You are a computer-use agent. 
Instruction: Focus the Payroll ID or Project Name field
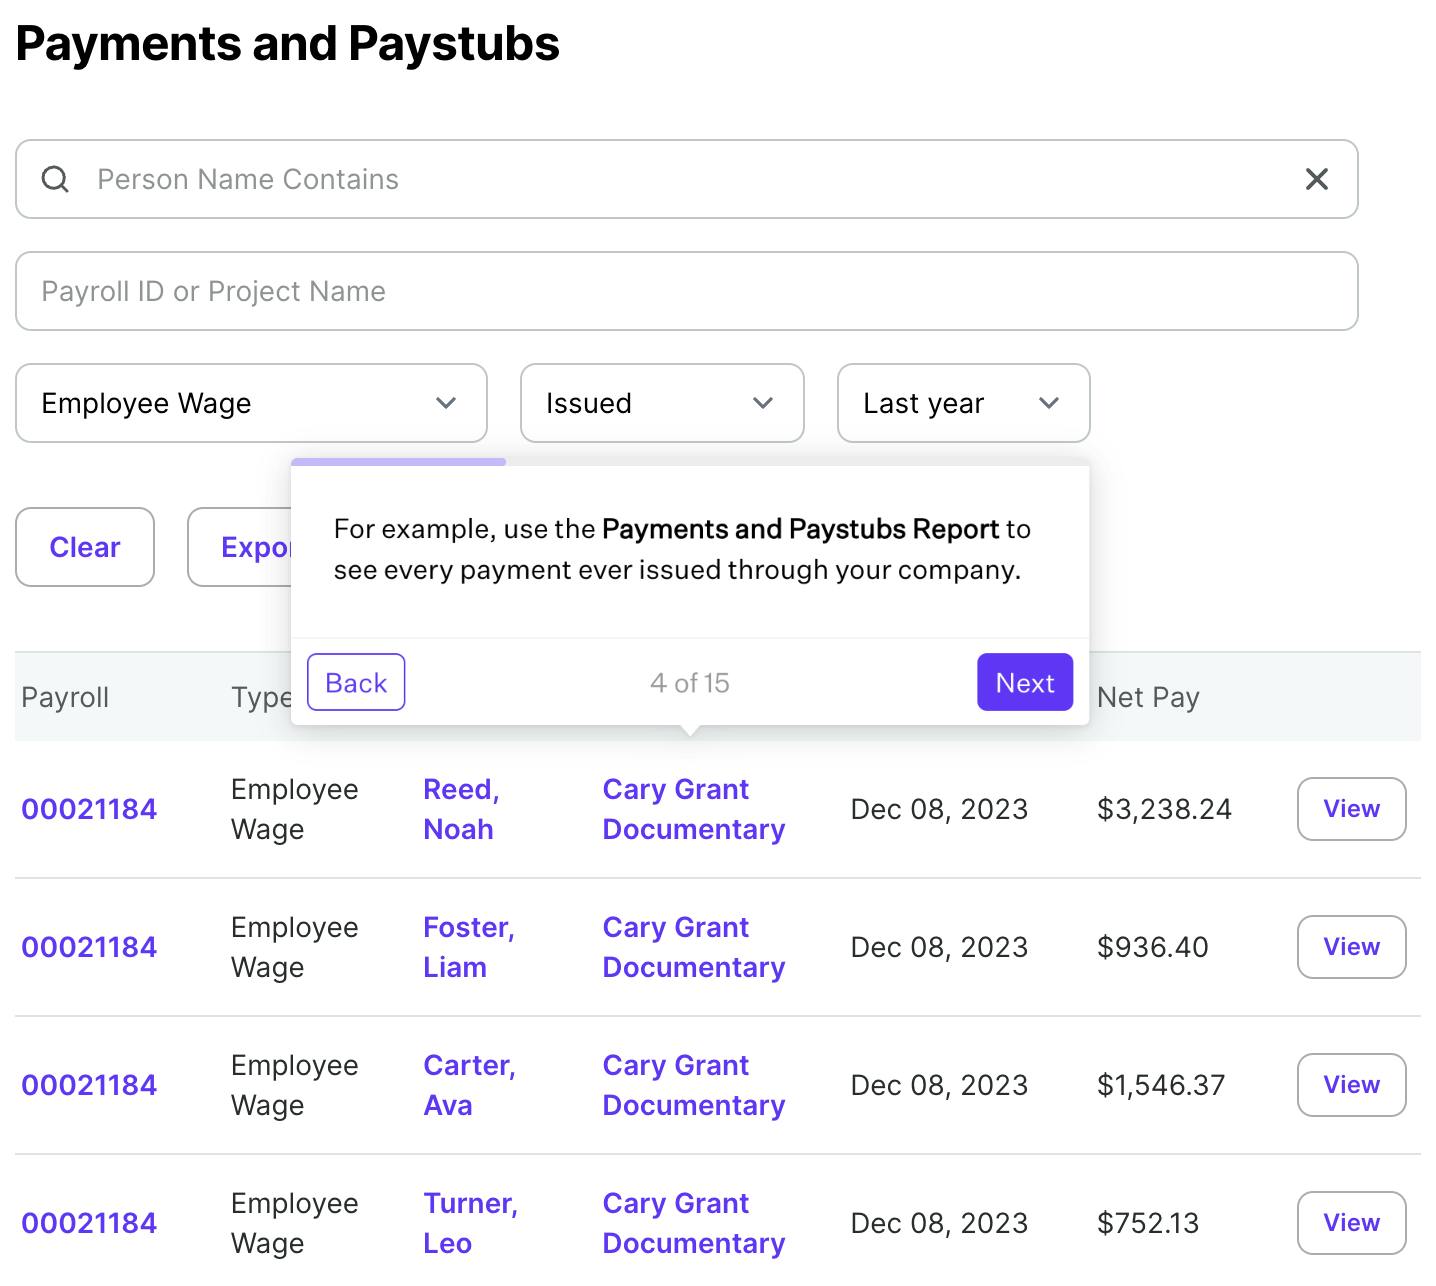pyautogui.click(x=686, y=291)
